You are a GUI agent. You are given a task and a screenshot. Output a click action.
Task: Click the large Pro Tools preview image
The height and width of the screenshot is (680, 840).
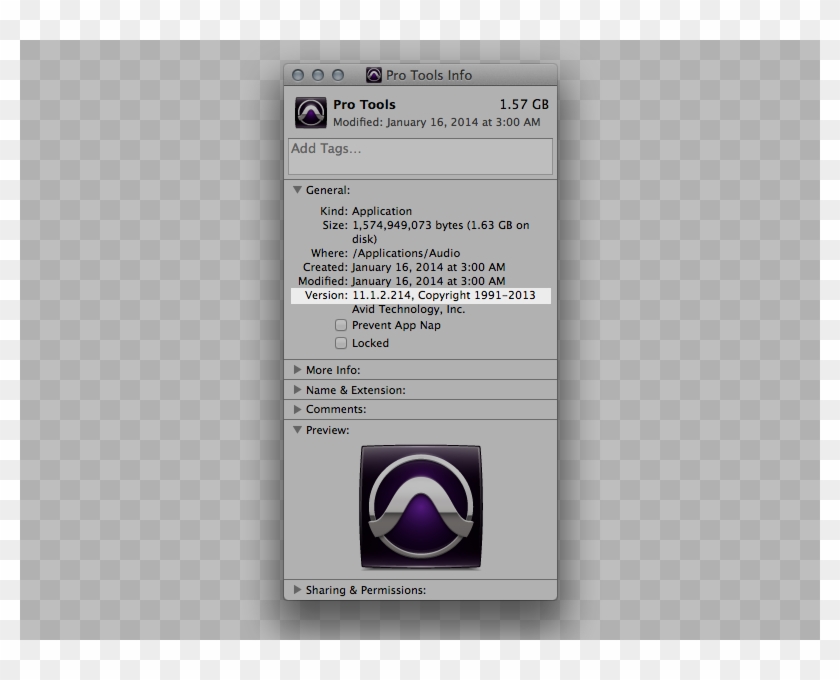421,506
